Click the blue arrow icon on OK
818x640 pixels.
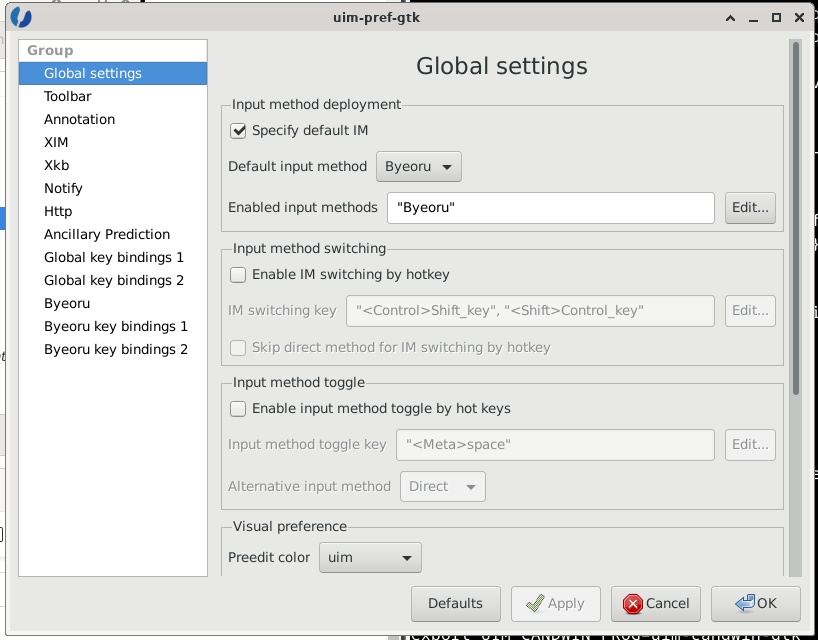pos(744,603)
